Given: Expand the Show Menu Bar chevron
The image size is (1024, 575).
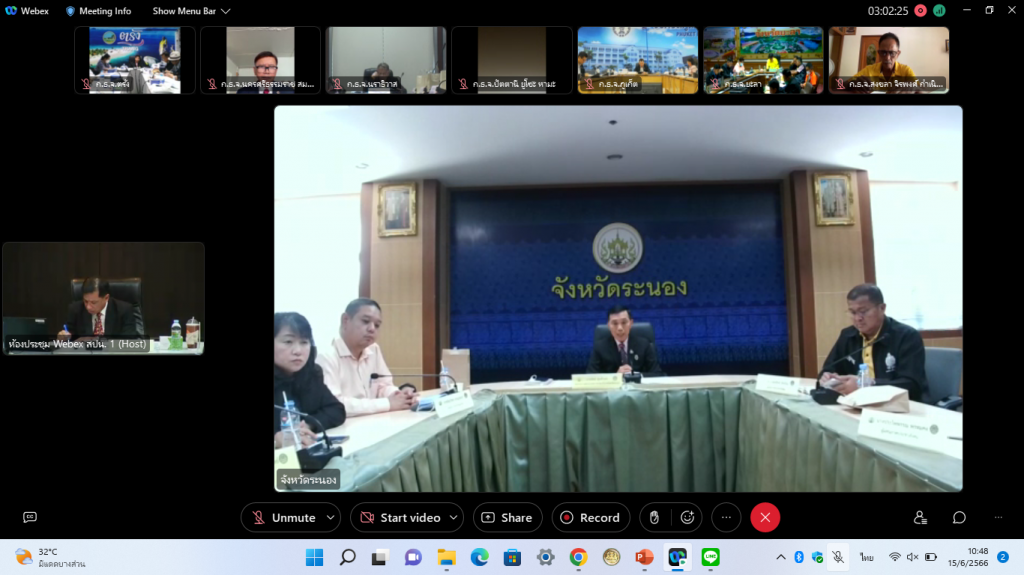Looking at the screenshot, I should (225, 11).
